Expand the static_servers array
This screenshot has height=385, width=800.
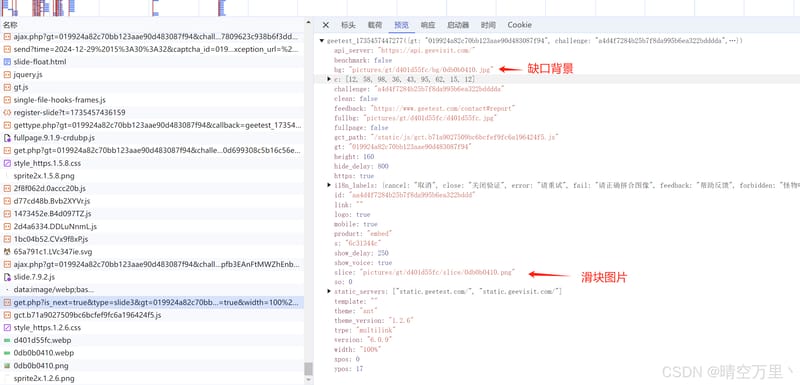click(x=329, y=291)
